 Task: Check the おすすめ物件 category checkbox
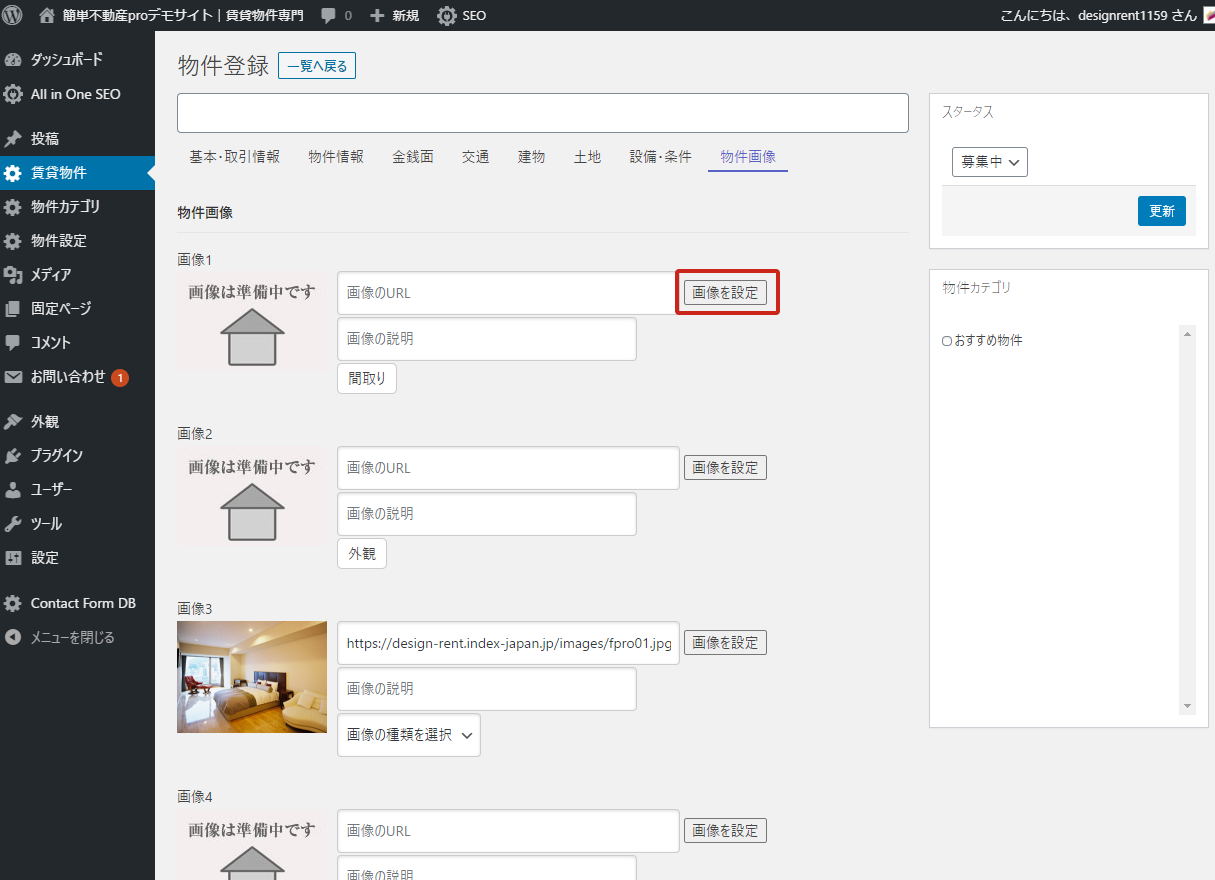point(947,341)
